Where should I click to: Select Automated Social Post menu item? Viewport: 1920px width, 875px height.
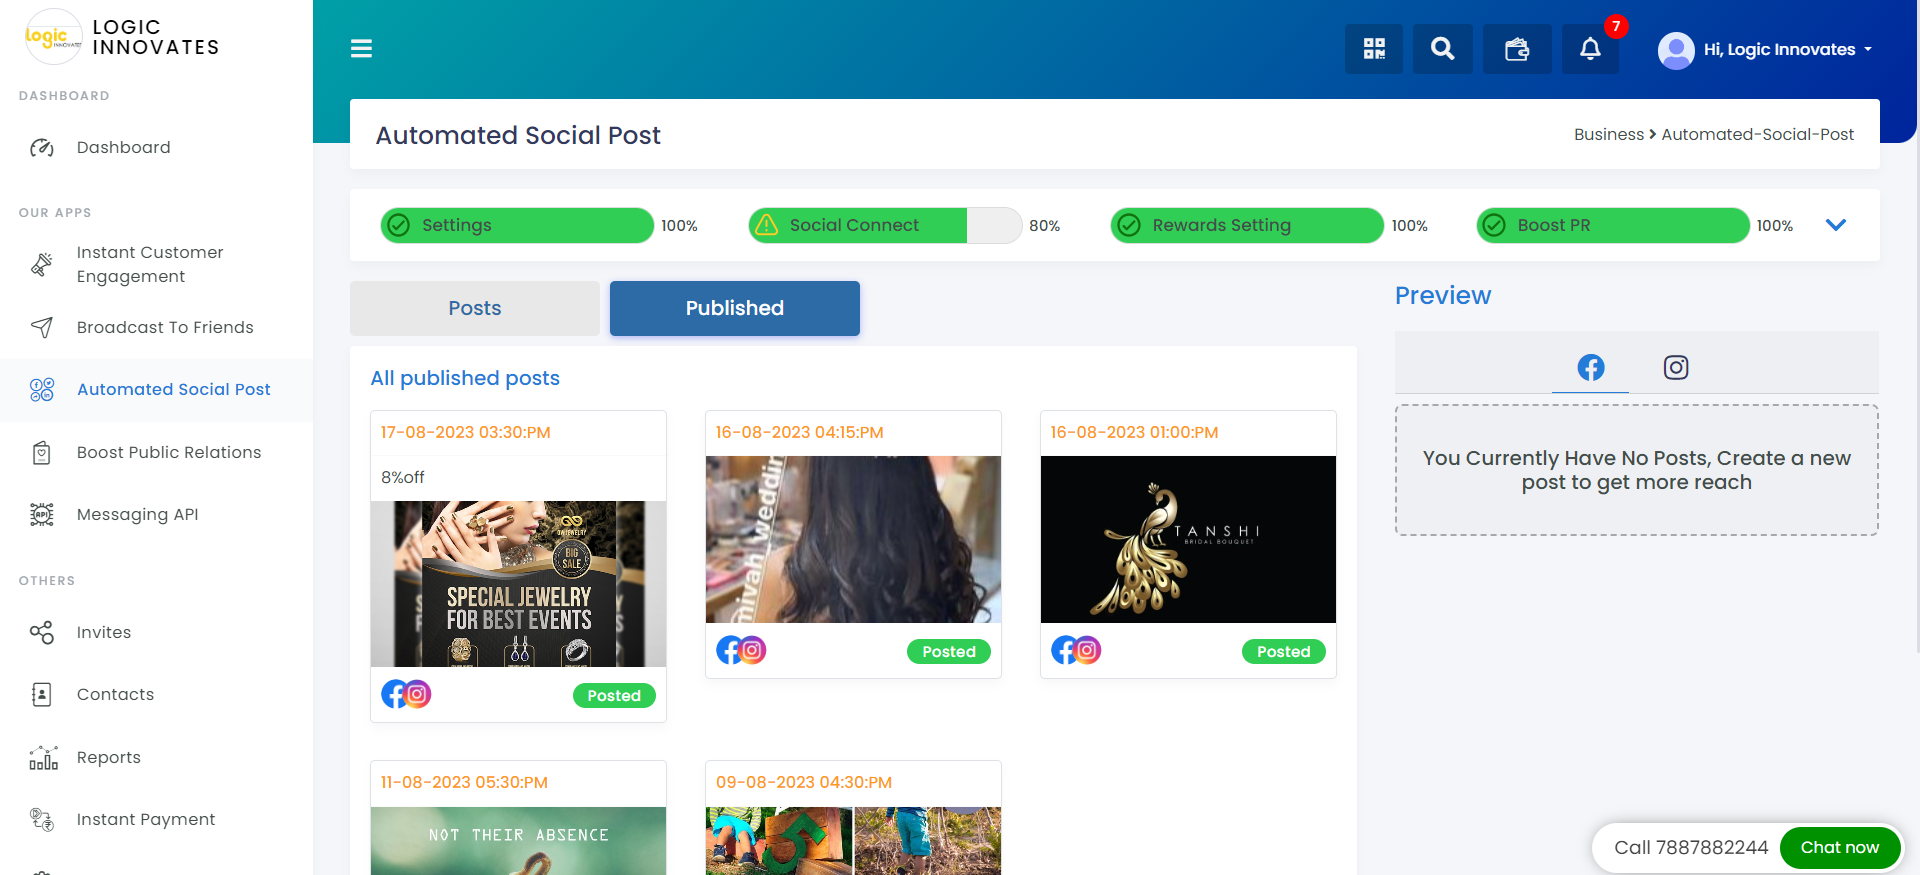coord(174,390)
